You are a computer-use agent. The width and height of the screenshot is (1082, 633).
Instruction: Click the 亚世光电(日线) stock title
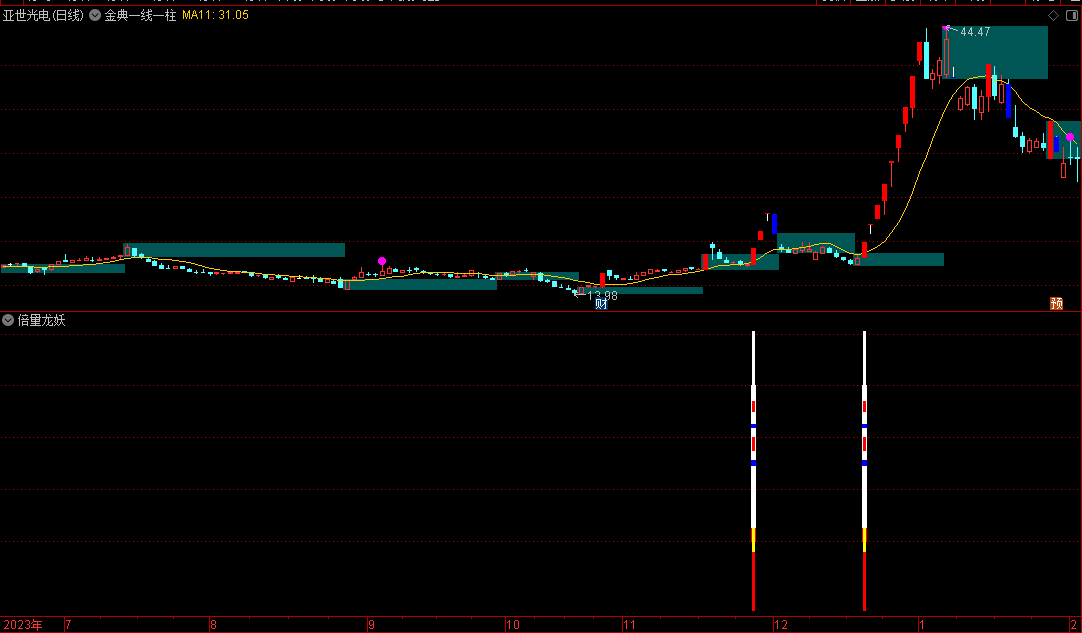click(x=43, y=15)
